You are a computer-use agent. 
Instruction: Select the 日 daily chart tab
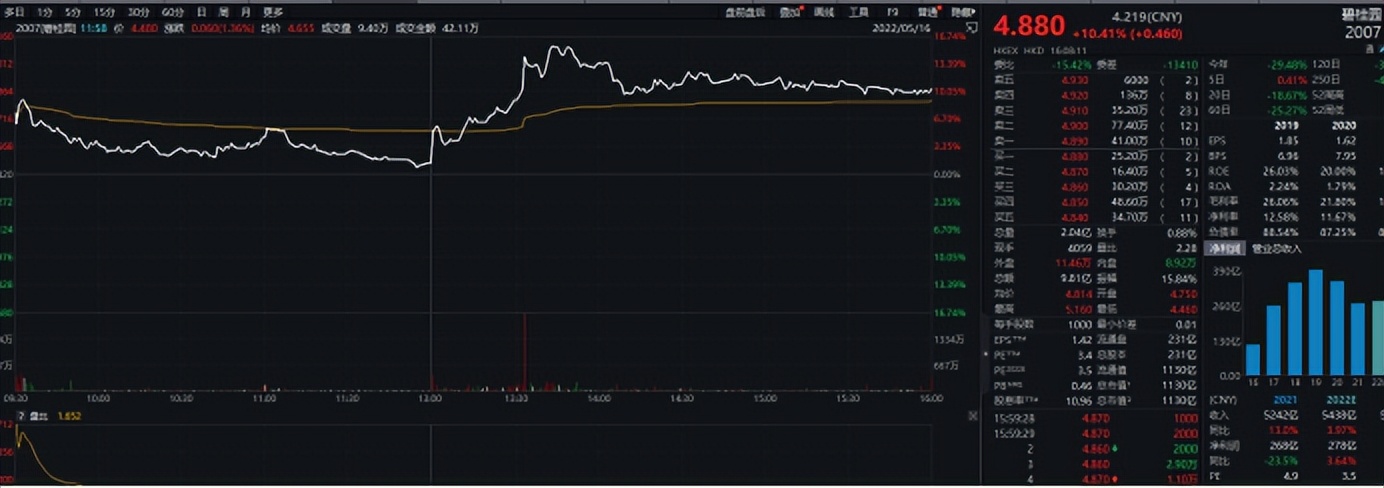(202, 12)
